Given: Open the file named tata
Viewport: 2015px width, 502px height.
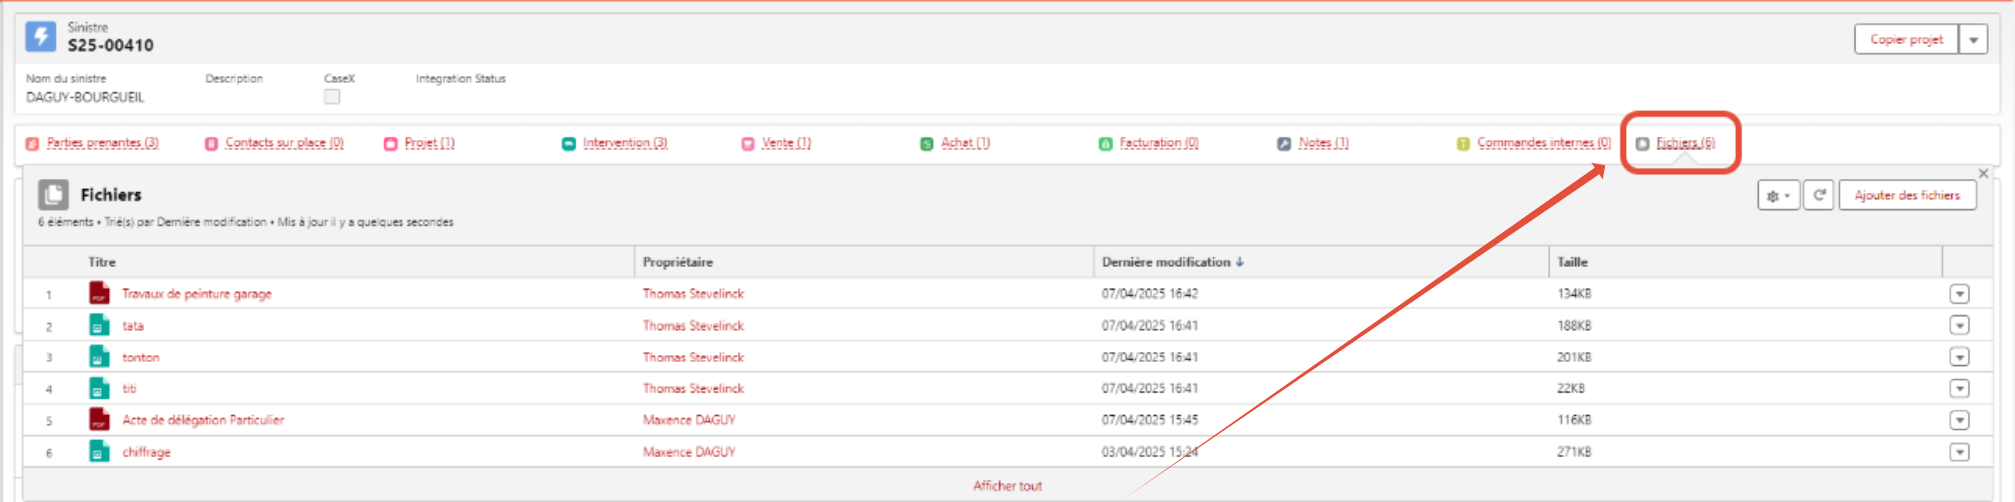Looking at the screenshot, I should pos(133,326).
